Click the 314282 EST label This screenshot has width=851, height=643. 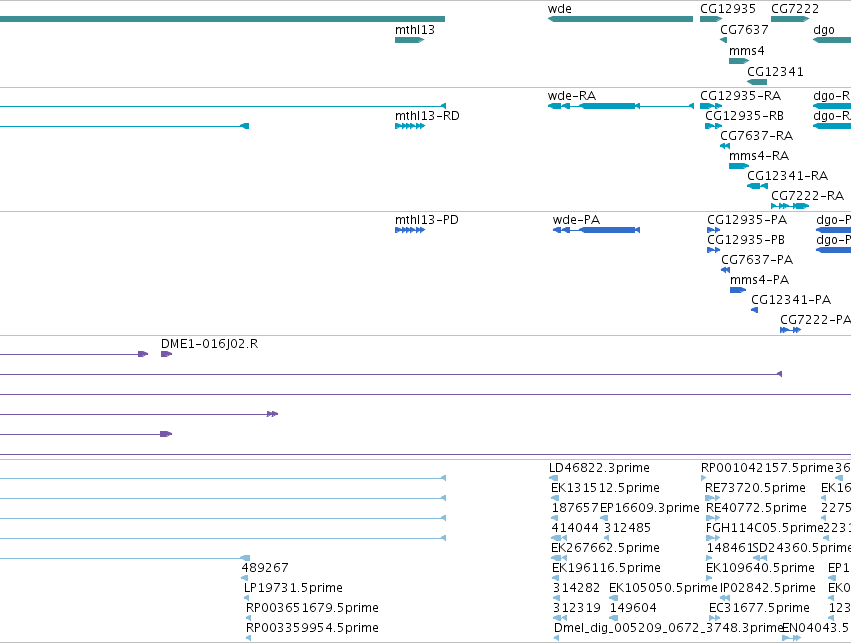click(x=576, y=588)
